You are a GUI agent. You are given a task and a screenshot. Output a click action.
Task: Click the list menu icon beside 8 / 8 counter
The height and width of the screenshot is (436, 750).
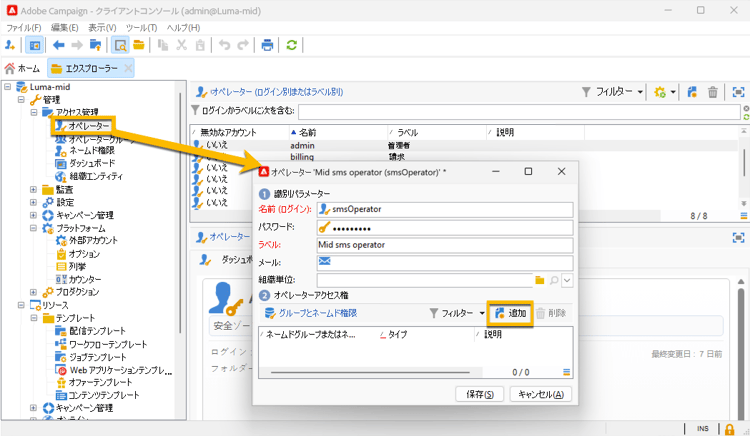tap(744, 216)
